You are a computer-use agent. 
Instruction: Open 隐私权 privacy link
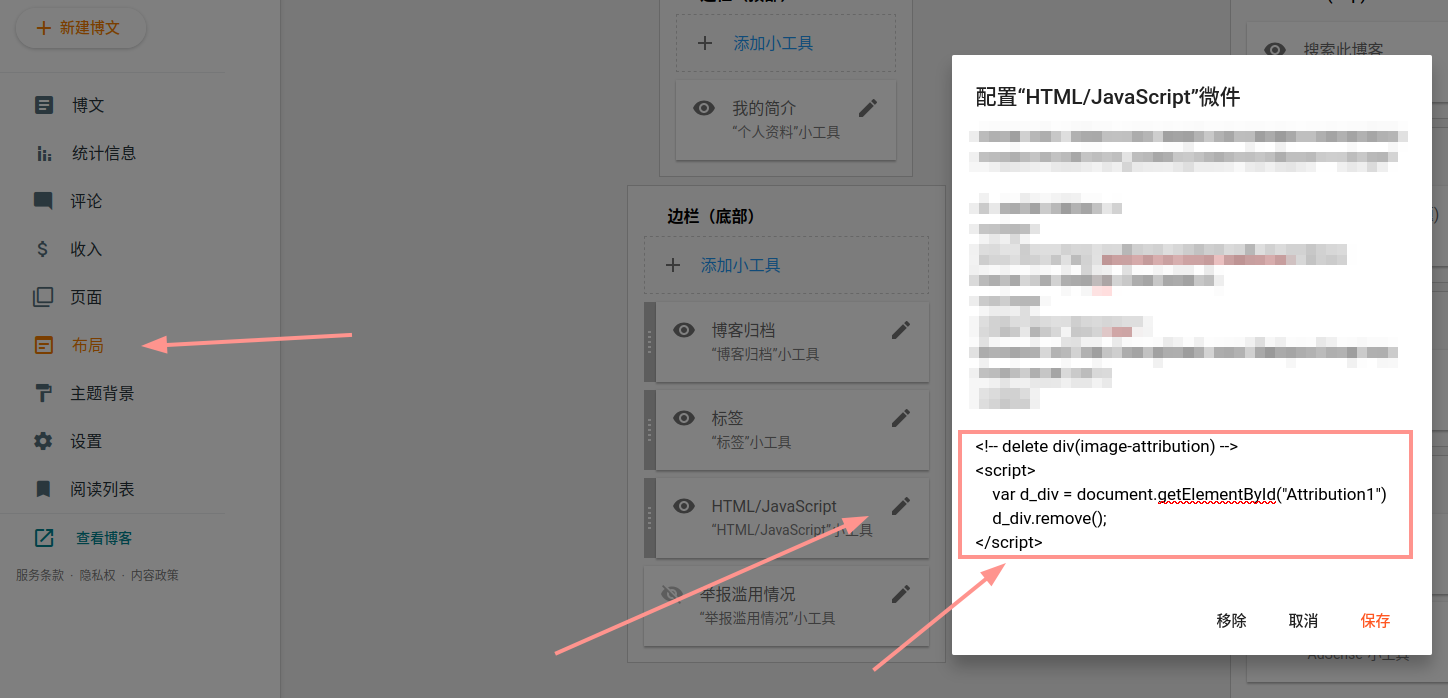[98, 575]
